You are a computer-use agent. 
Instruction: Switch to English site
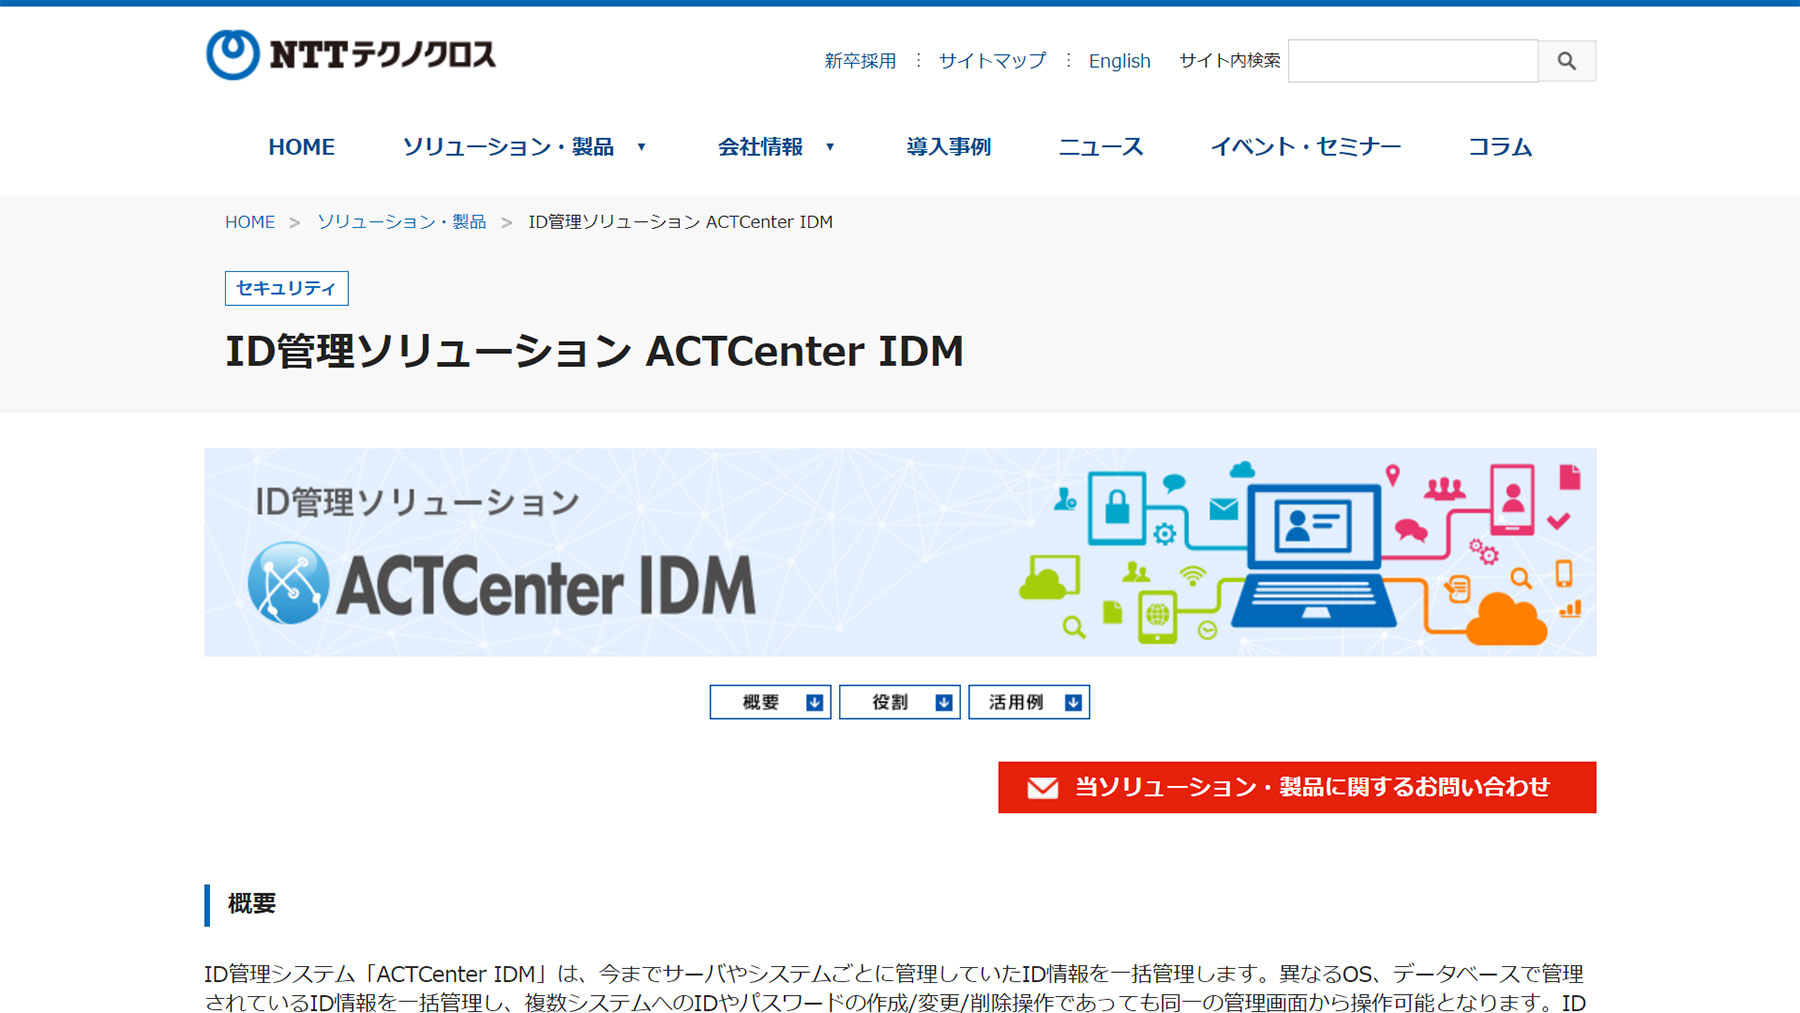click(1119, 61)
